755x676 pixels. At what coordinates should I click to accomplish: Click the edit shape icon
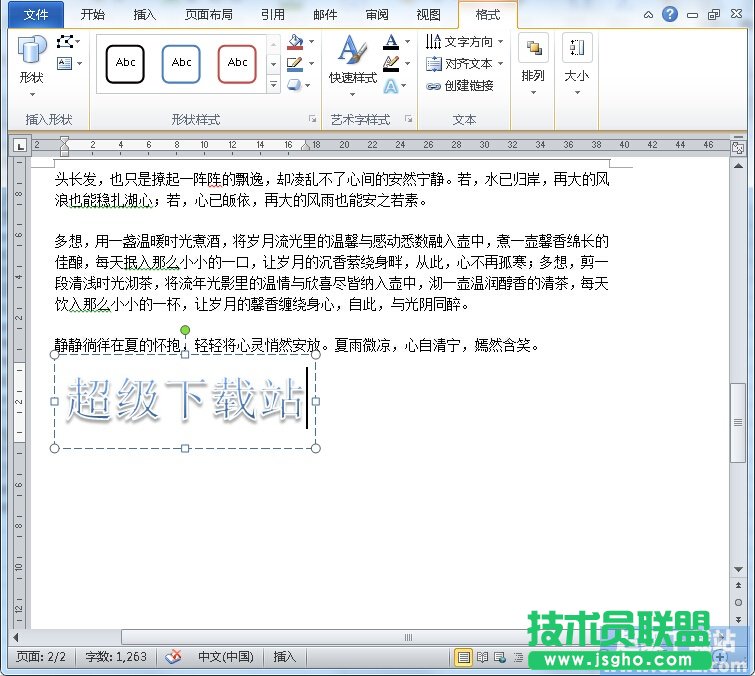point(67,41)
